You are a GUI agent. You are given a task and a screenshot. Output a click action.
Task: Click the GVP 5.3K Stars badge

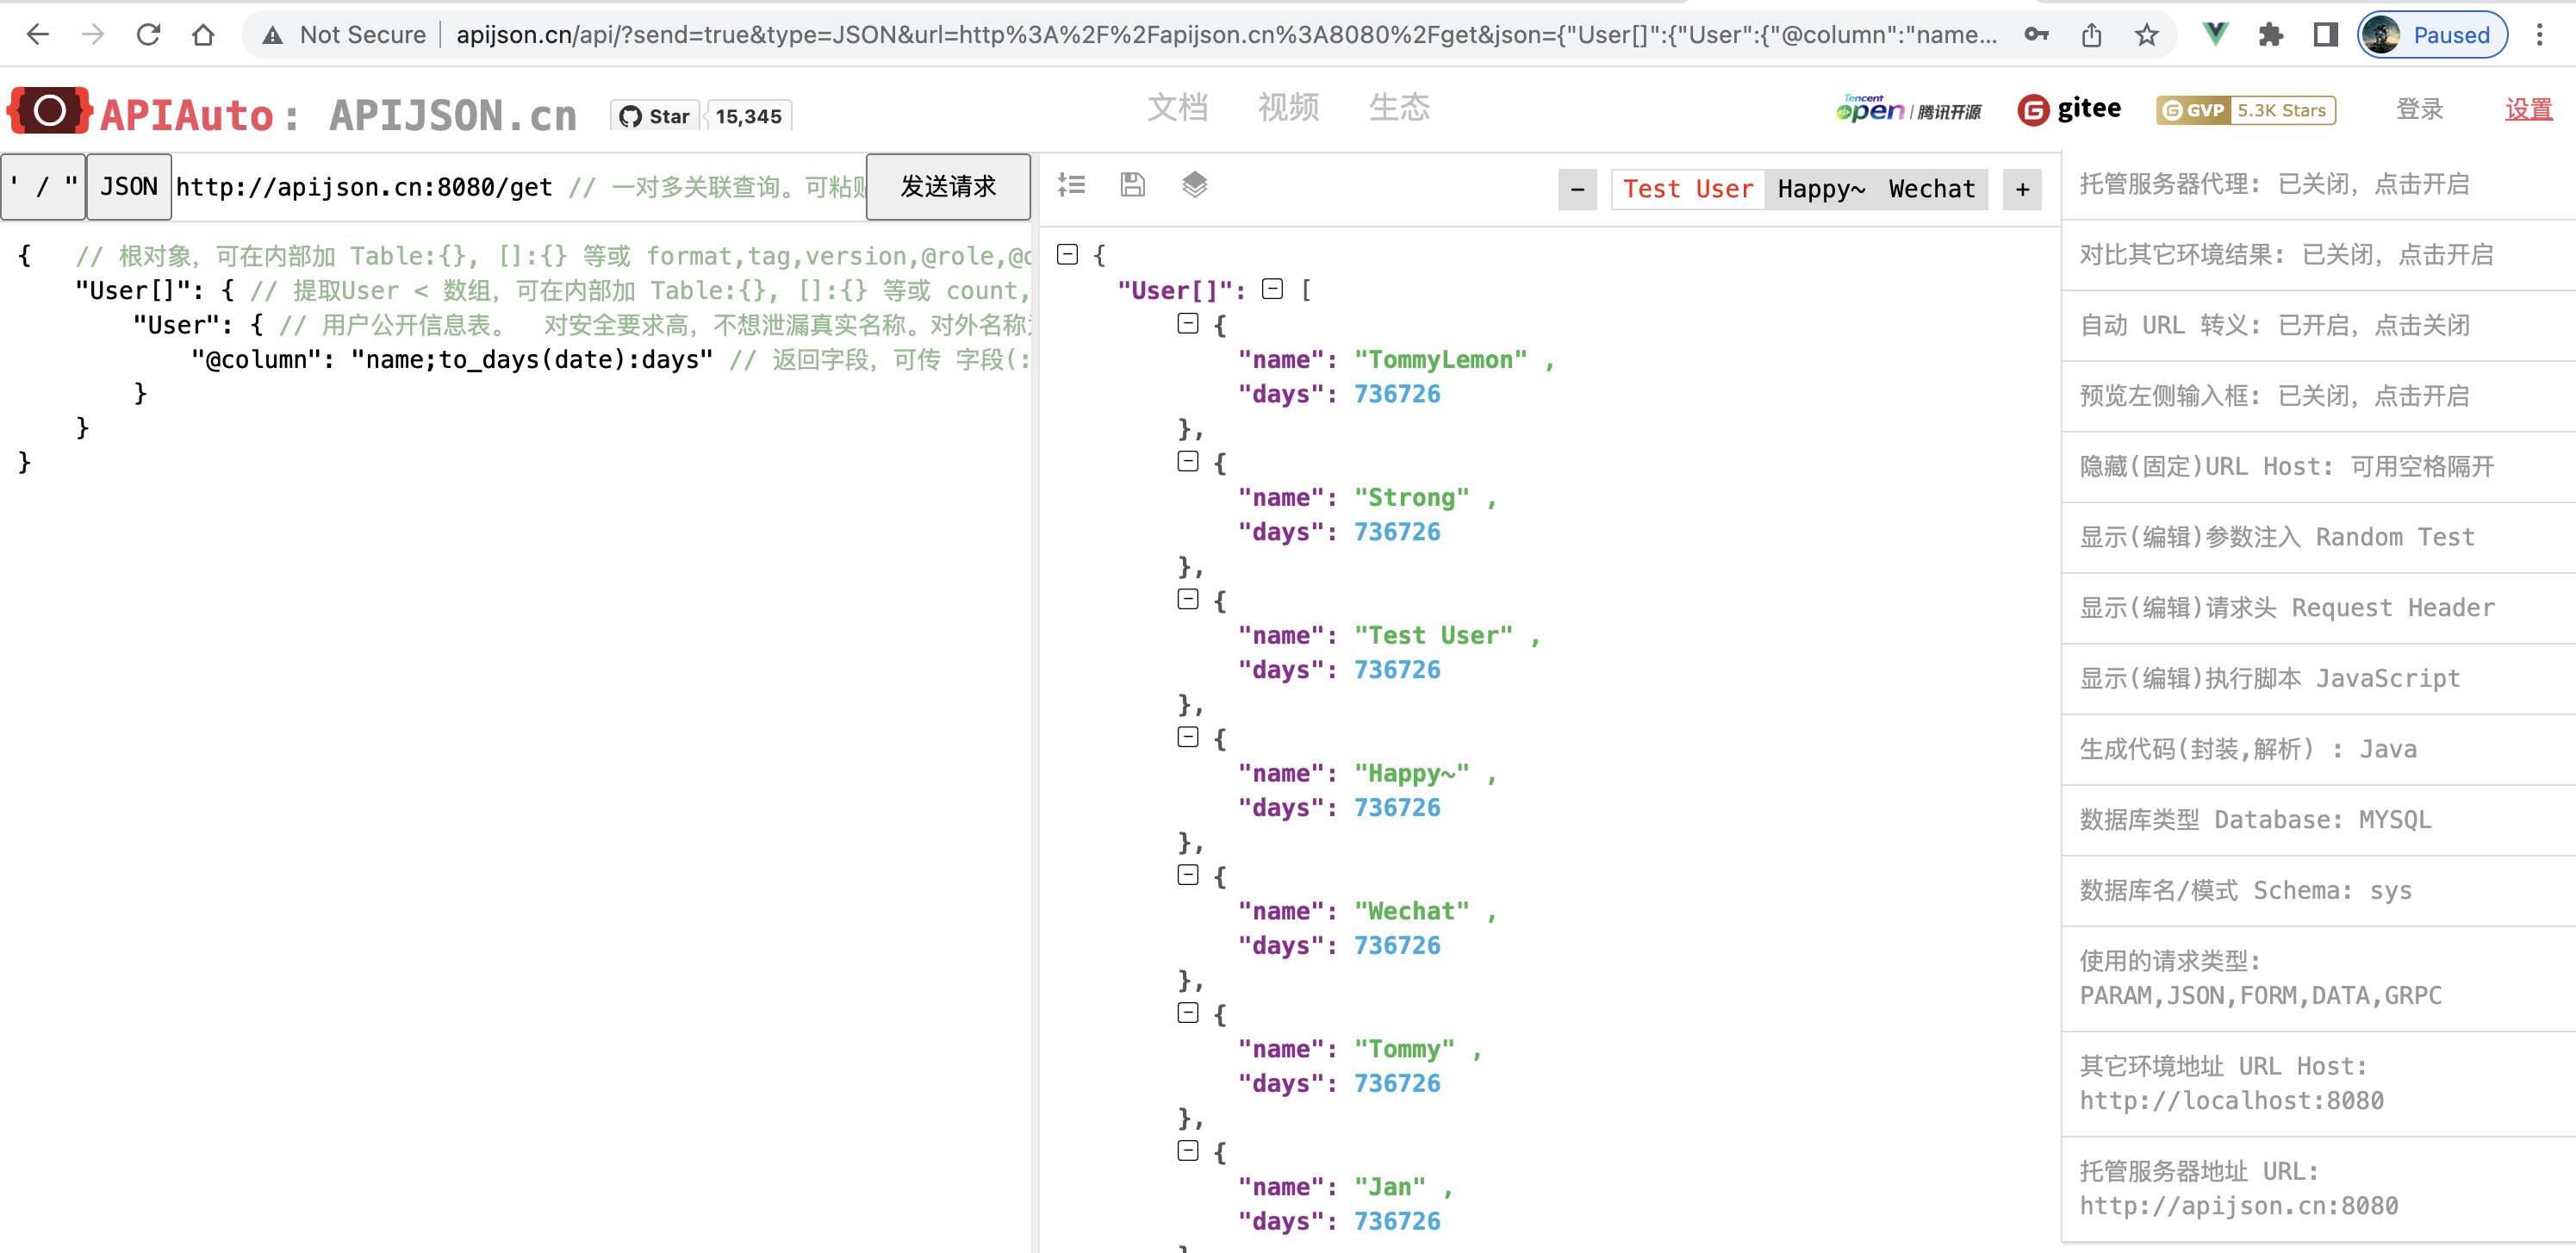(x=2245, y=110)
